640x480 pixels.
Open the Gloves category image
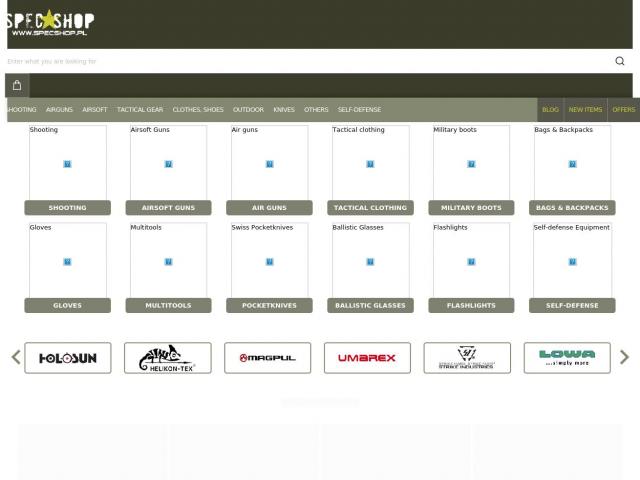(x=67, y=261)
